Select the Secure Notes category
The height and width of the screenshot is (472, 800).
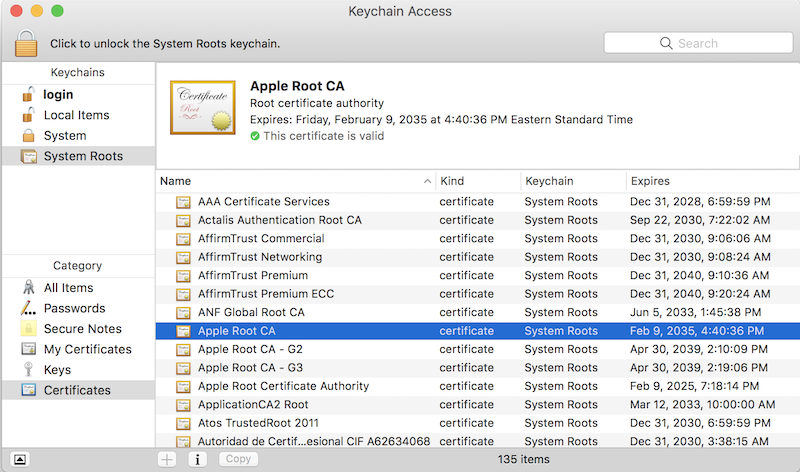click(x=82, y=329)
